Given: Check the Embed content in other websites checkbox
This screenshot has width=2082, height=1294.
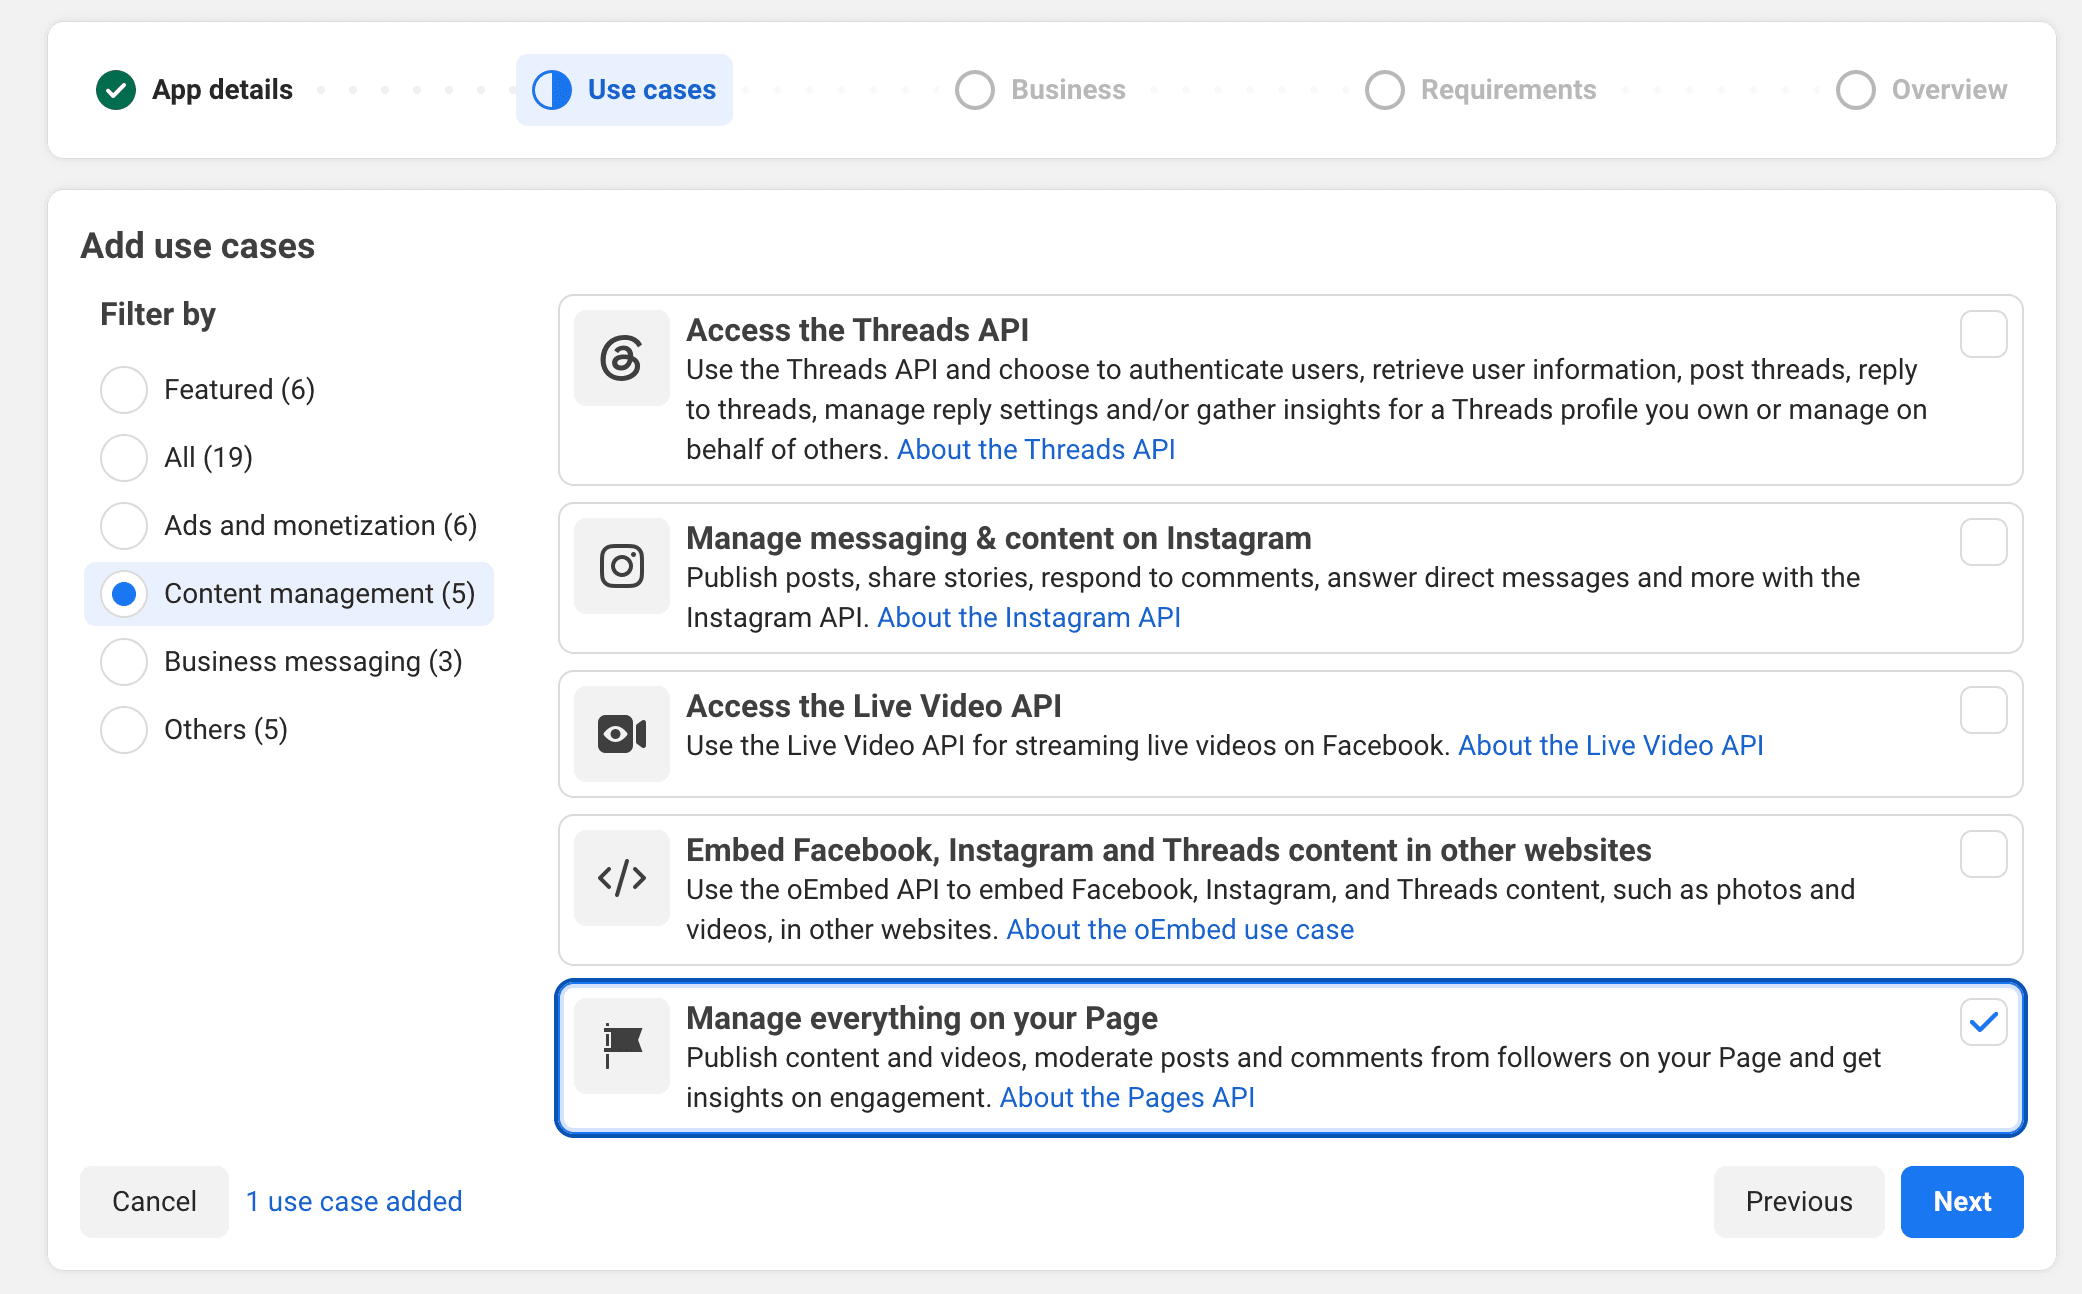Looking at the screenshot, I should (x=1984, y=854).
